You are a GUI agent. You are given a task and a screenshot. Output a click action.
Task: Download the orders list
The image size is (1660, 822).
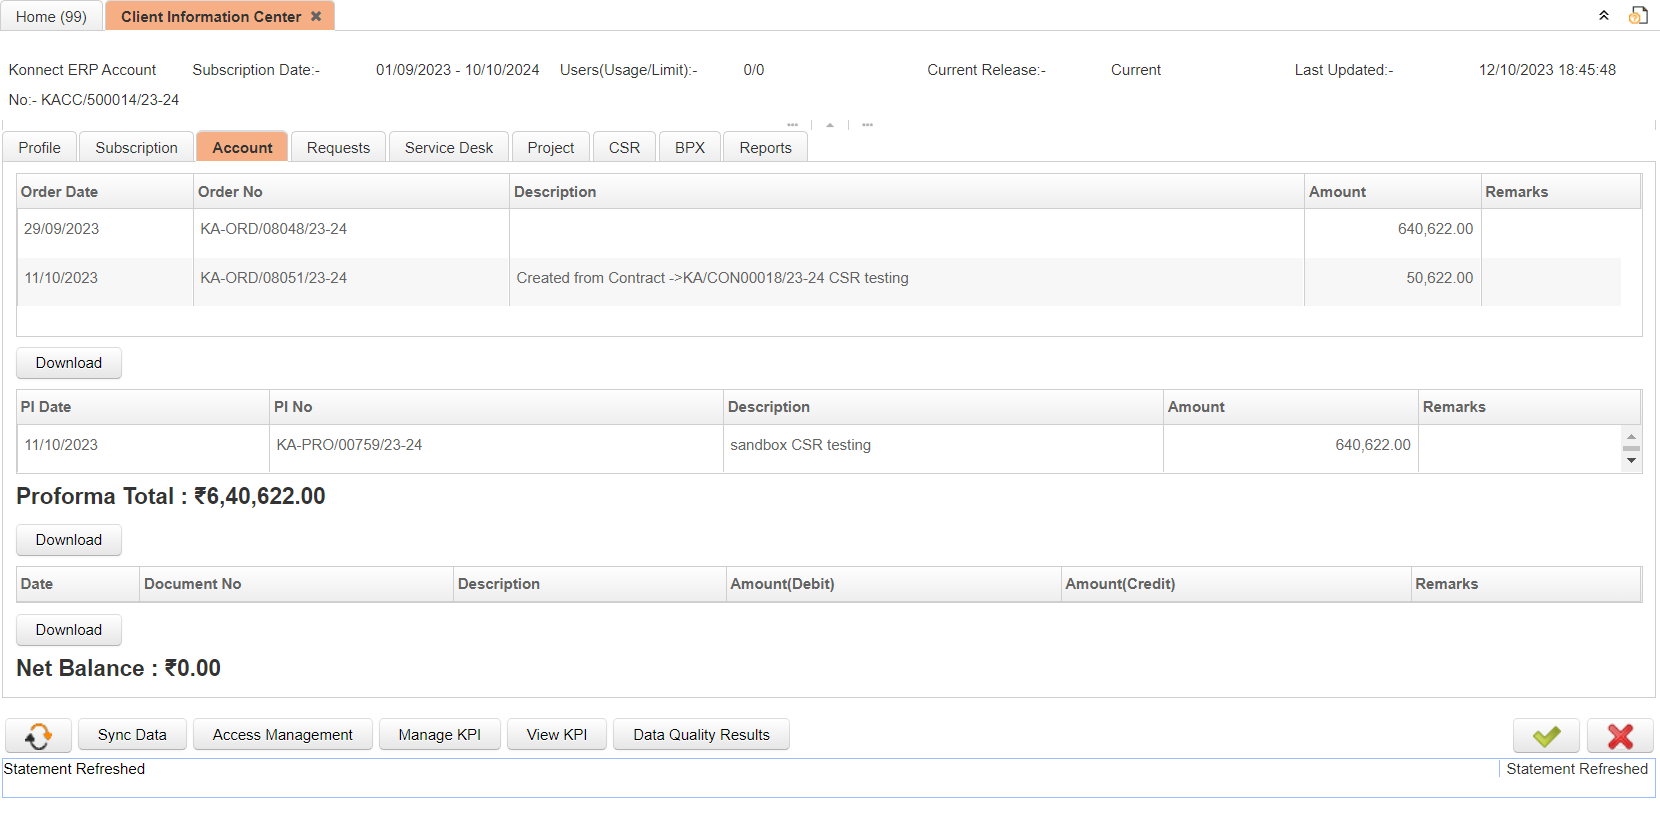pyautogui.click(x=68, y=363)
